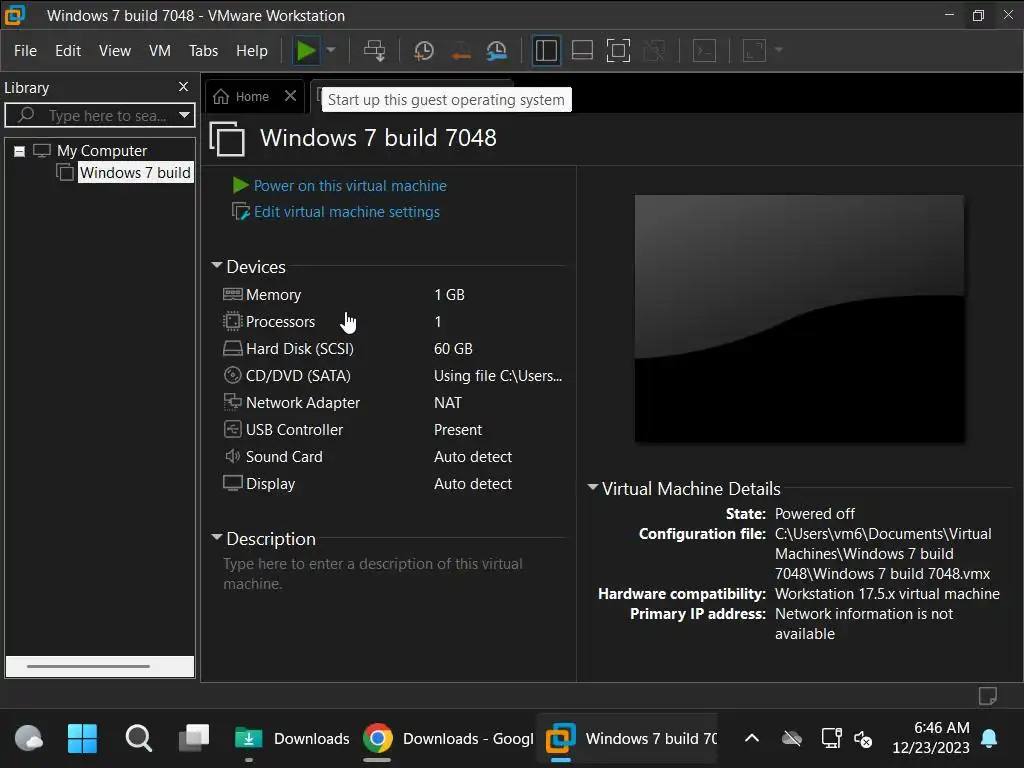The width and height of the screenshot is (1024, 768).
Task: Open the View menu
Action: point(115,50)
